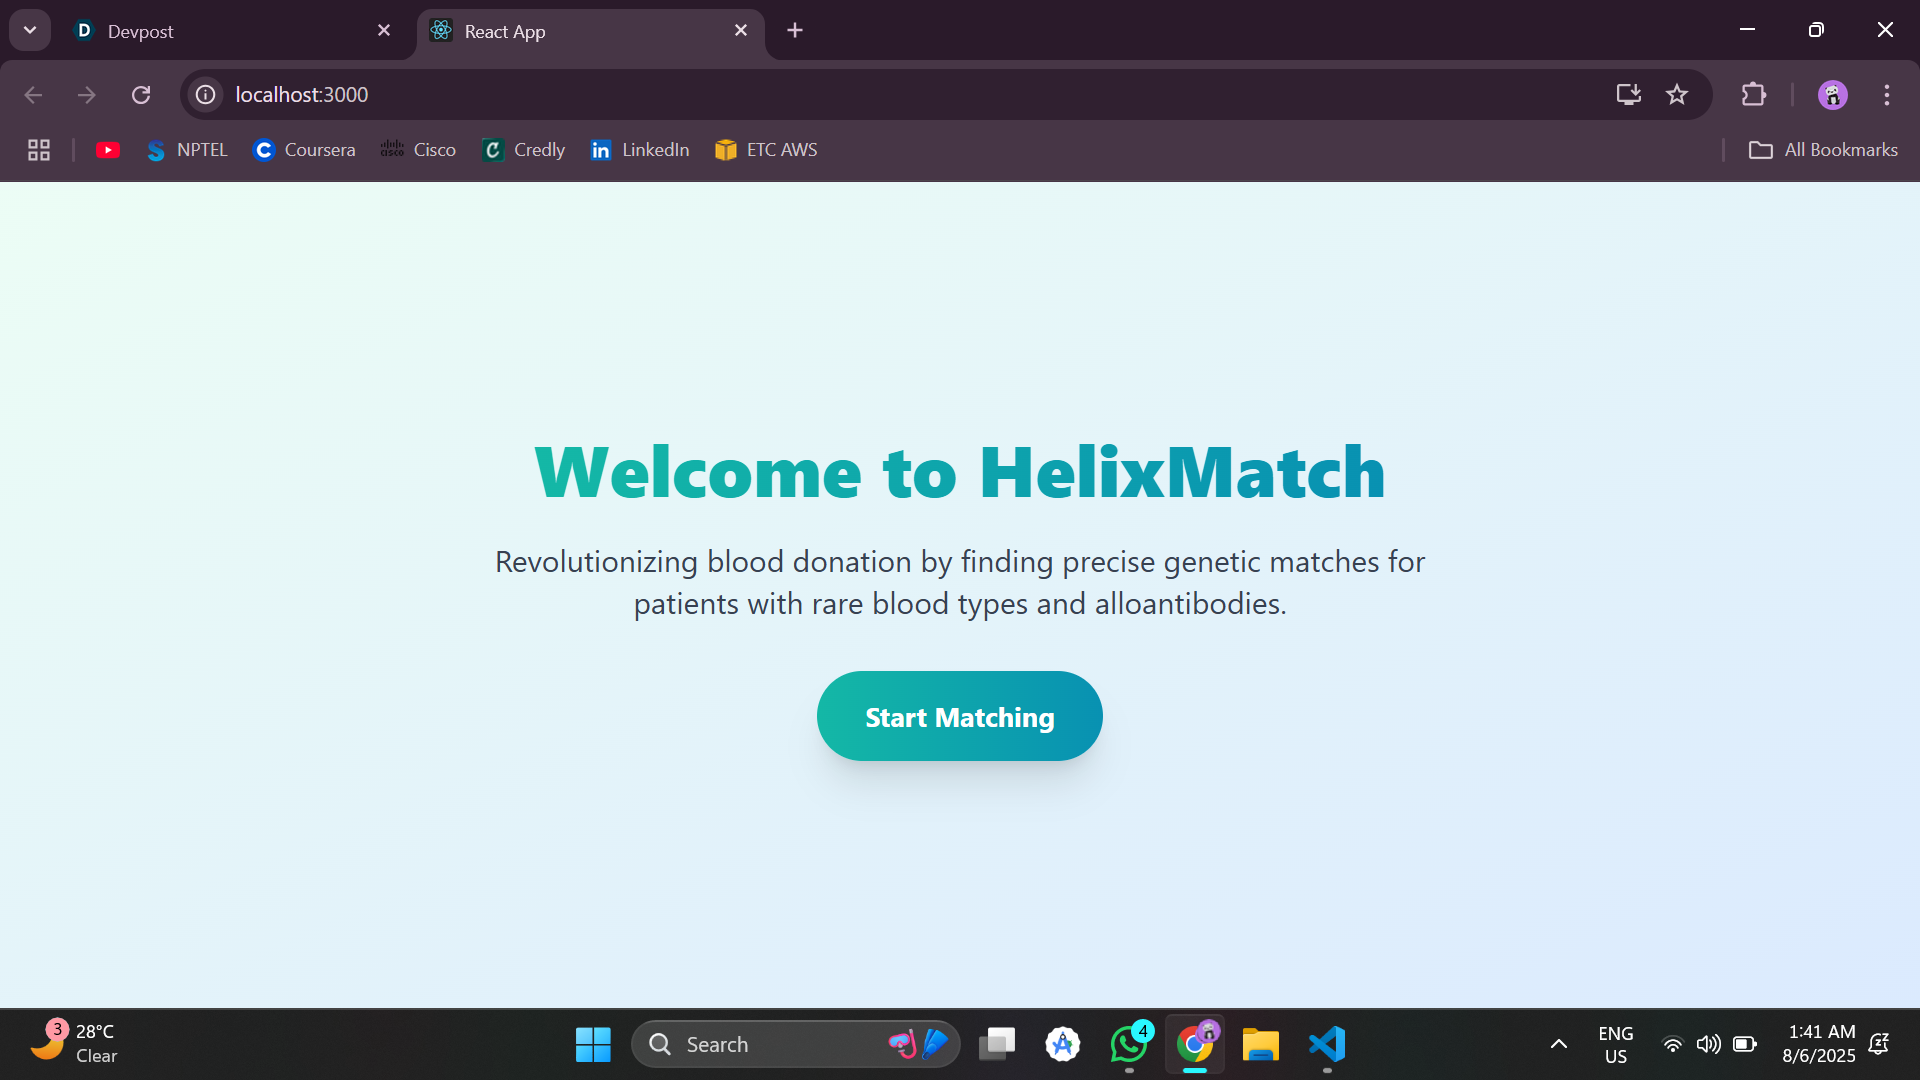Open Visual Studio Code from taskbar
1920x1080 pixels.
tap(1327, 1044)
